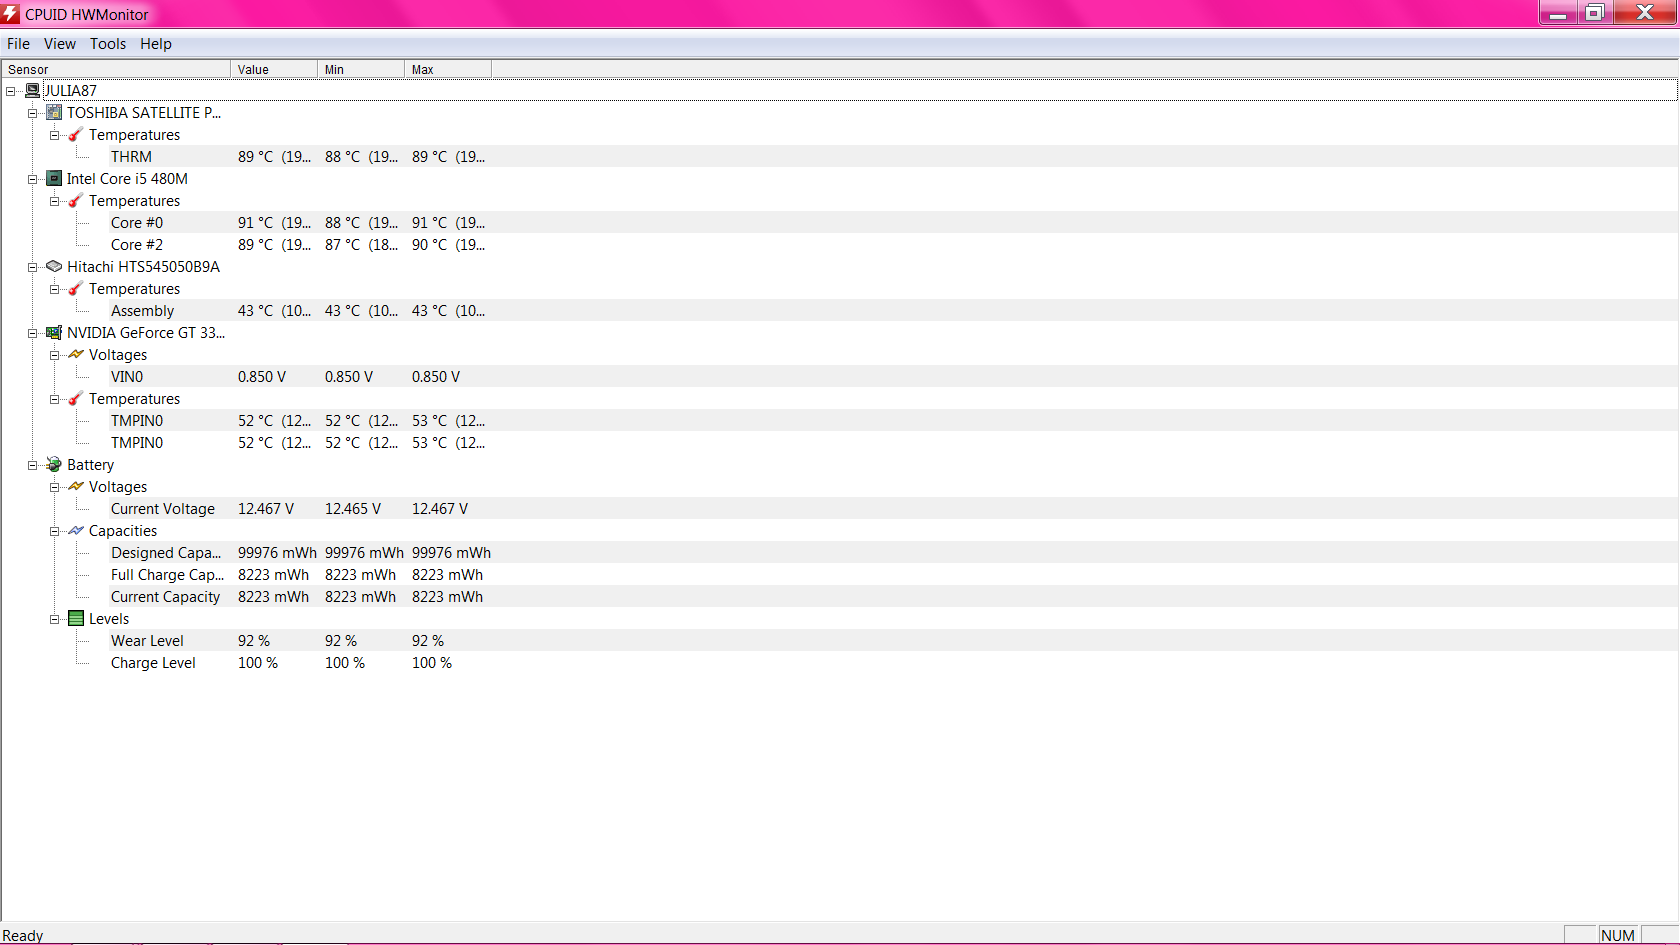The width and height of the screenshot is (1680, 945).
Task: Restore down the HWMonitor window
Action: point(1595,13)
